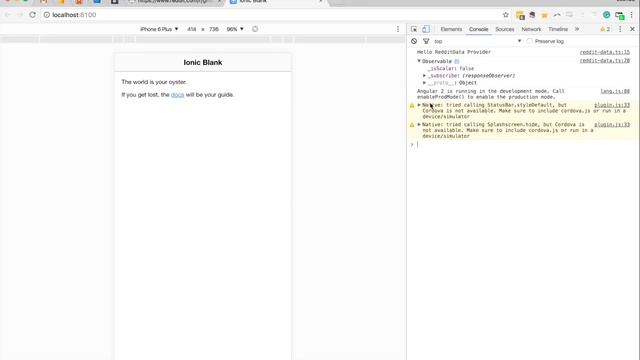Select the inspect element picker tool
The width and height of the screenshot is (640, 360).
point(414,29)
